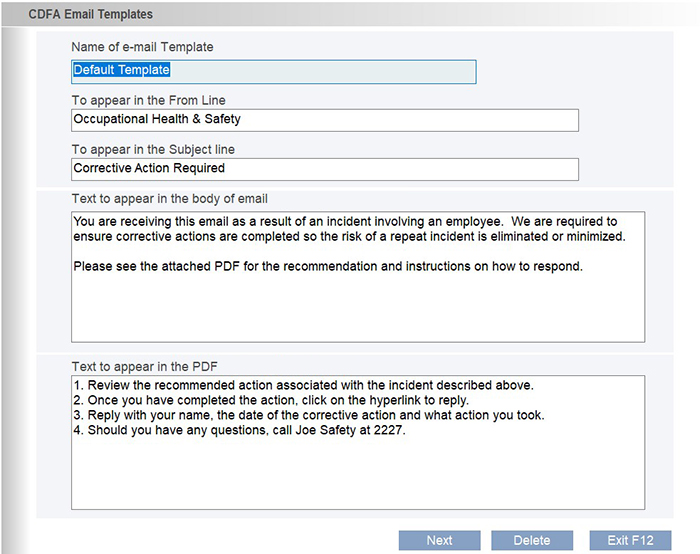The height and width of the screenshot is (554, 700).
Task: Click the Default Template name field
Action: pos(273,71)
